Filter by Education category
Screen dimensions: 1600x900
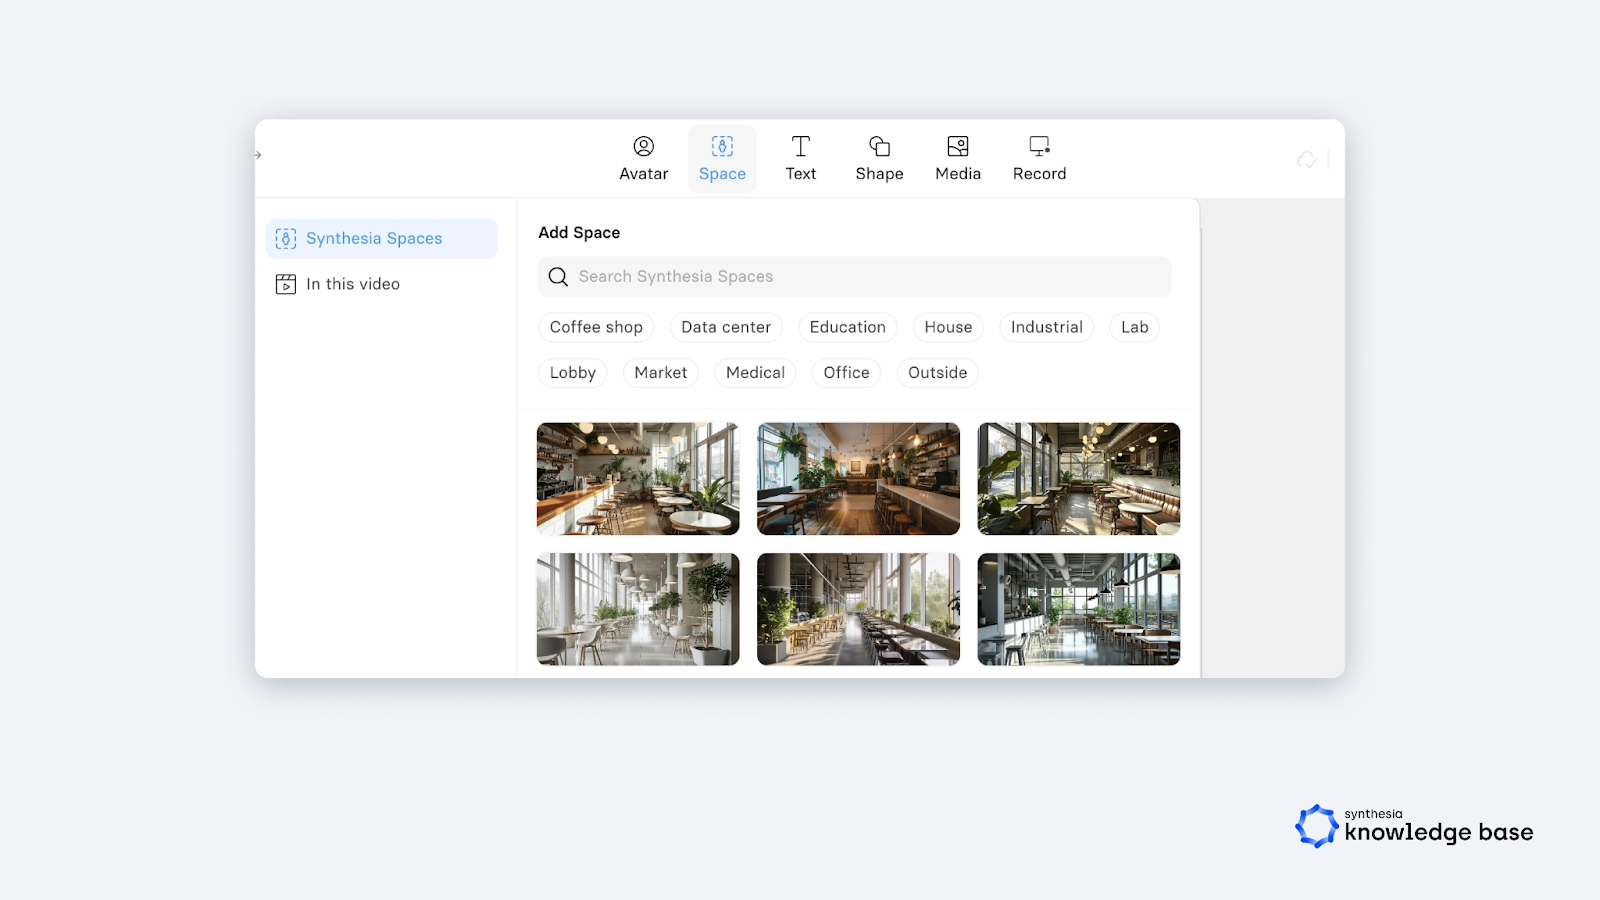click(847, 327)
